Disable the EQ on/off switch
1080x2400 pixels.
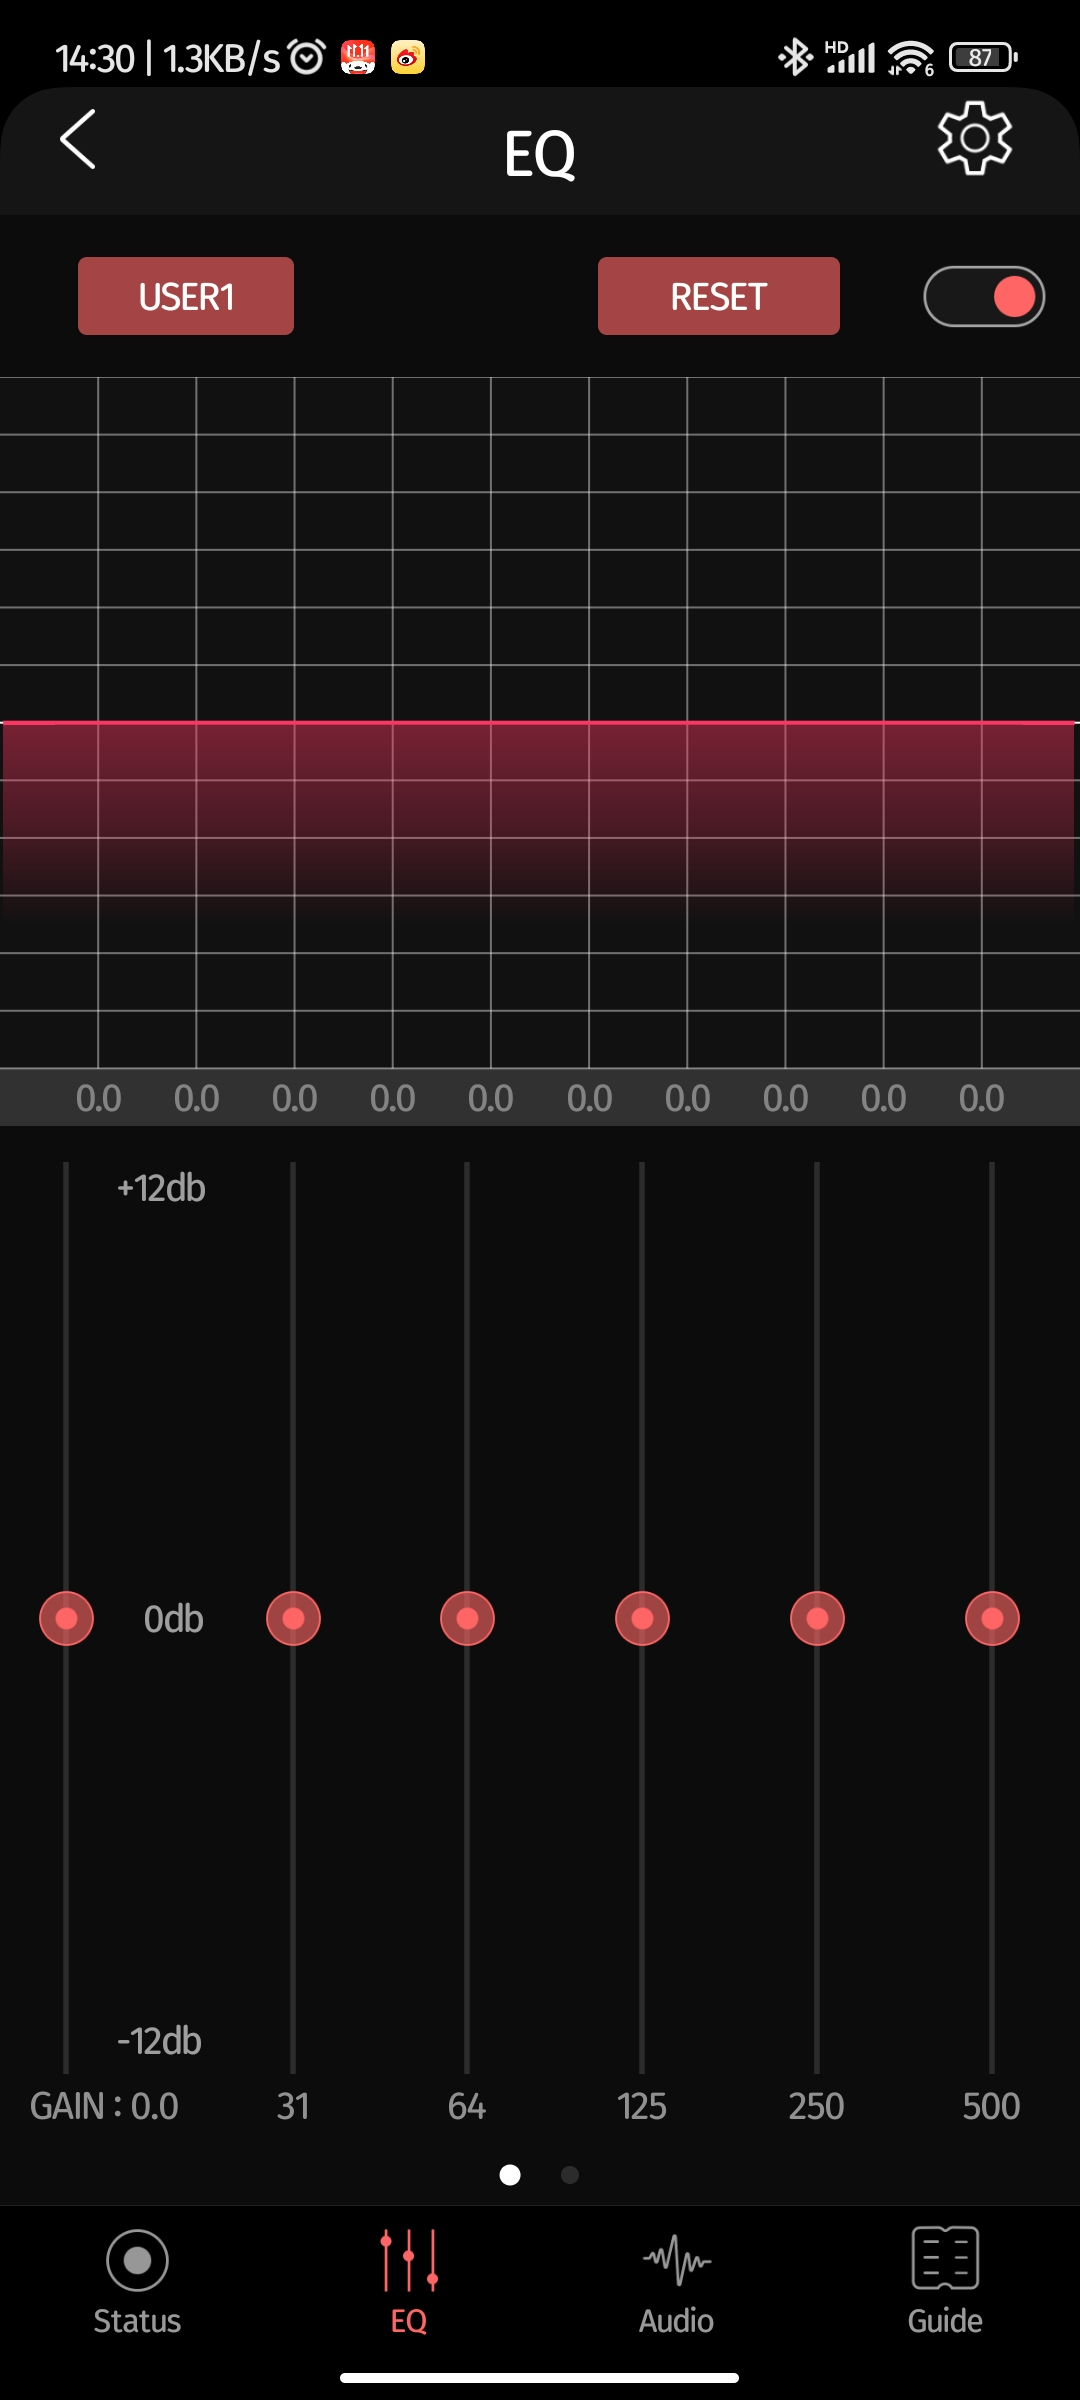(x=984, y=297)
